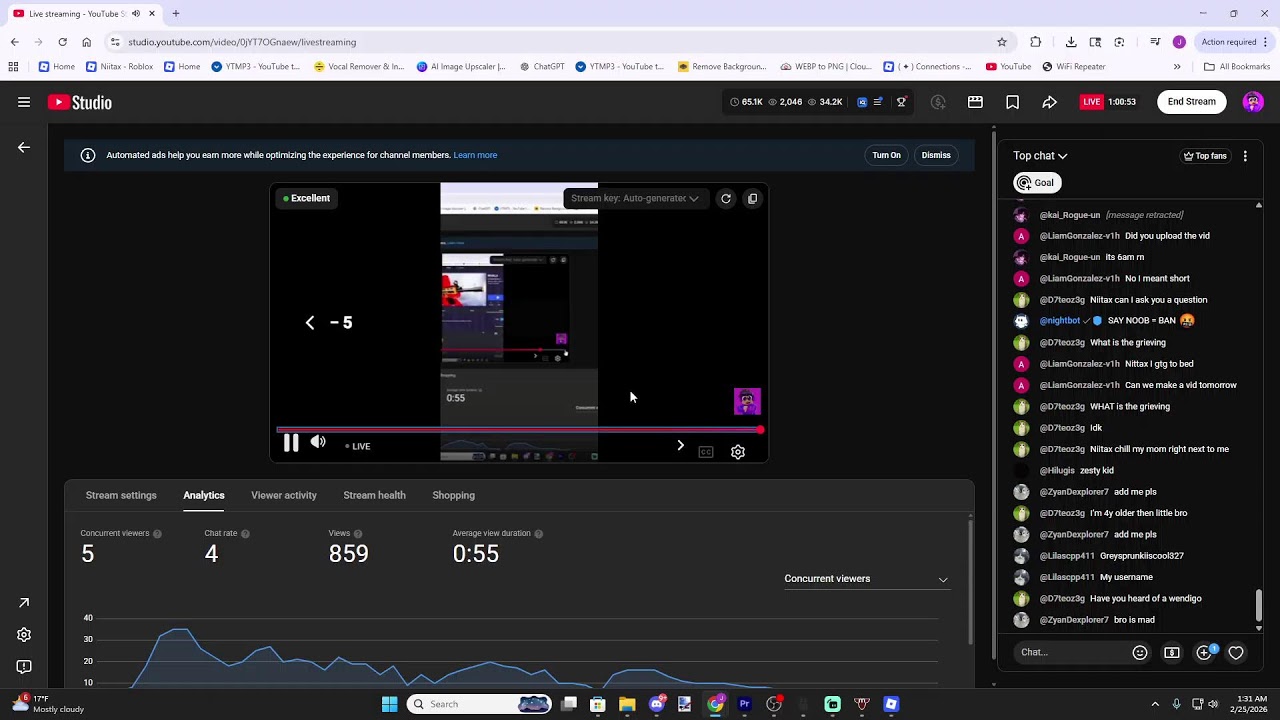Go back using the Studio back arrow
1280x720 pixels.
click(24, 147)
